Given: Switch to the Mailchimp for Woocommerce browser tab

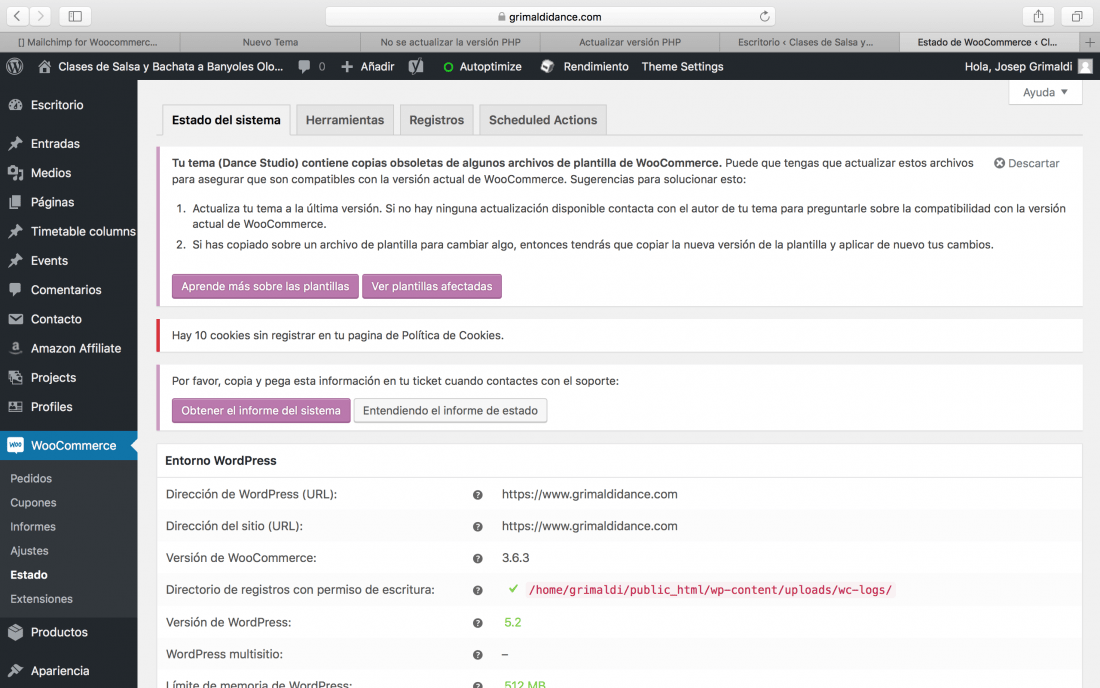Looking at the screenshot, I should pos(90,42).
